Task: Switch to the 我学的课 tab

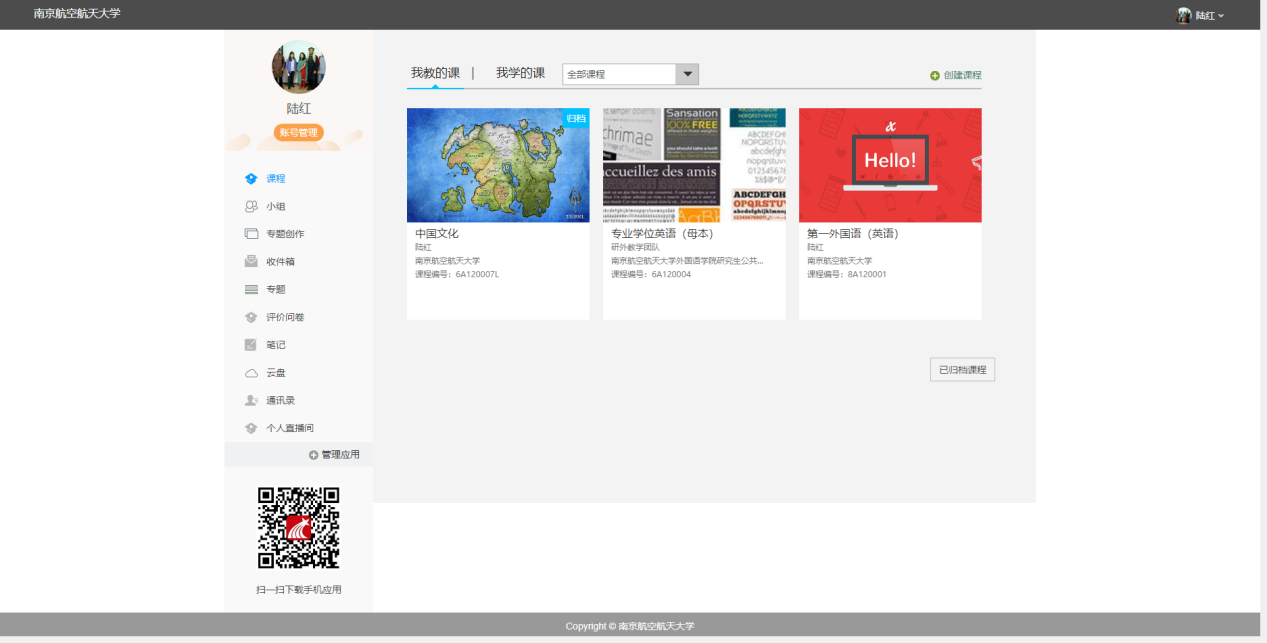Action: pos(520,74)
